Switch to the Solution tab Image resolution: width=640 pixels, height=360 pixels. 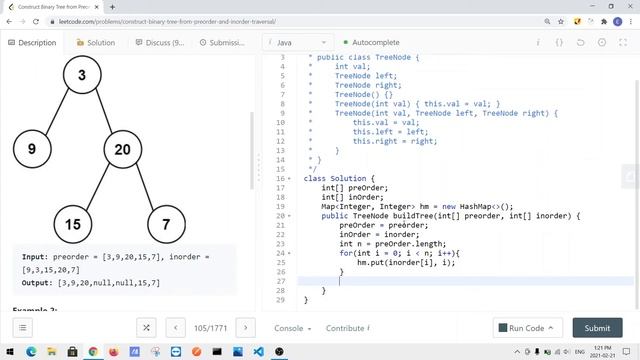(x=96, y=42)
